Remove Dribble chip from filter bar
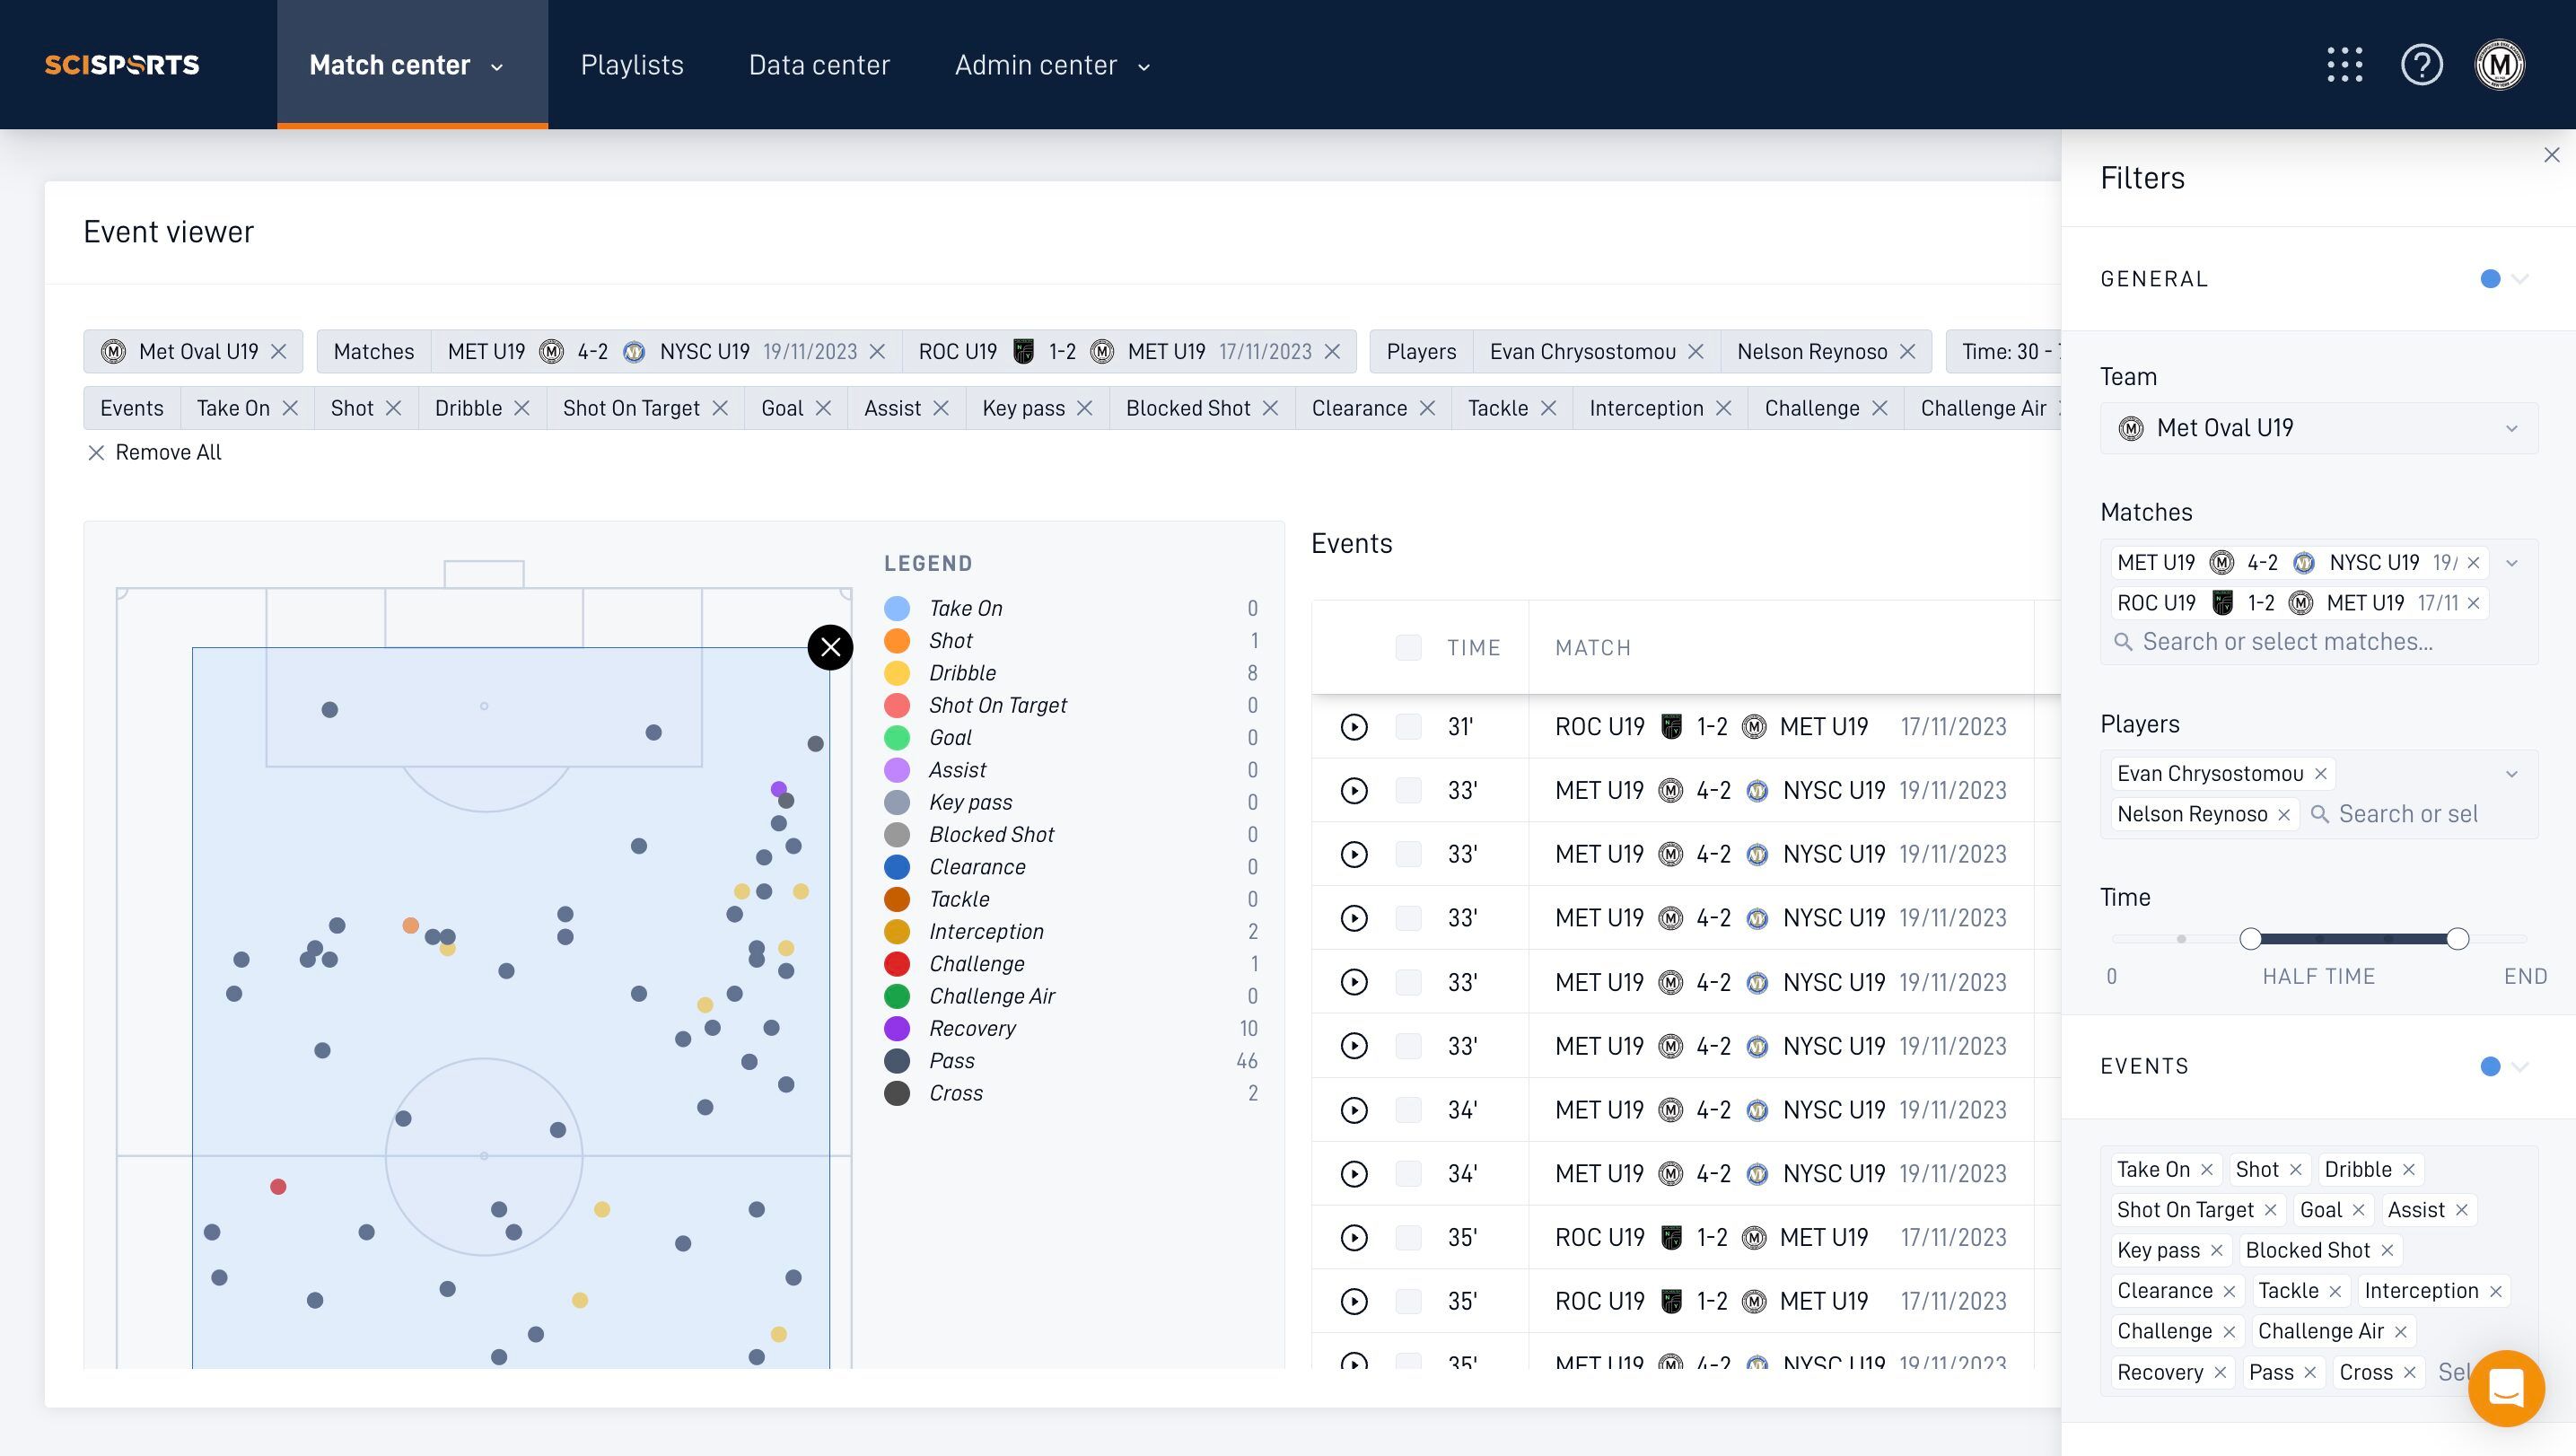Viewport: 2576px width, 1456px height. click(522, 408)
